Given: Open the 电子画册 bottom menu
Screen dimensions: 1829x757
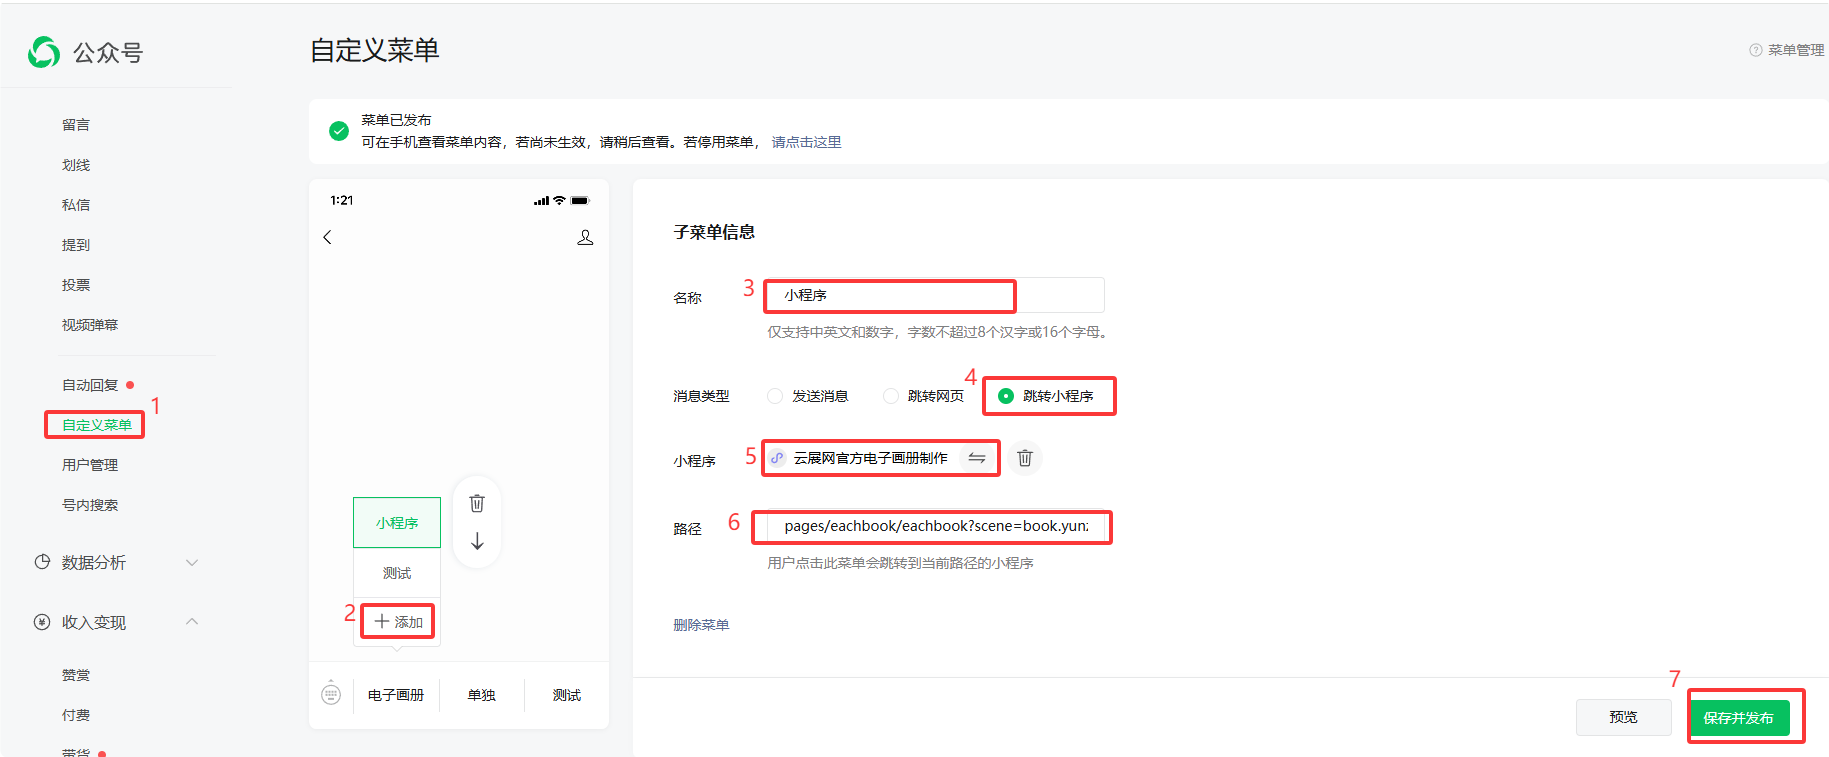Looking at the screenshot, I should 396,695.
